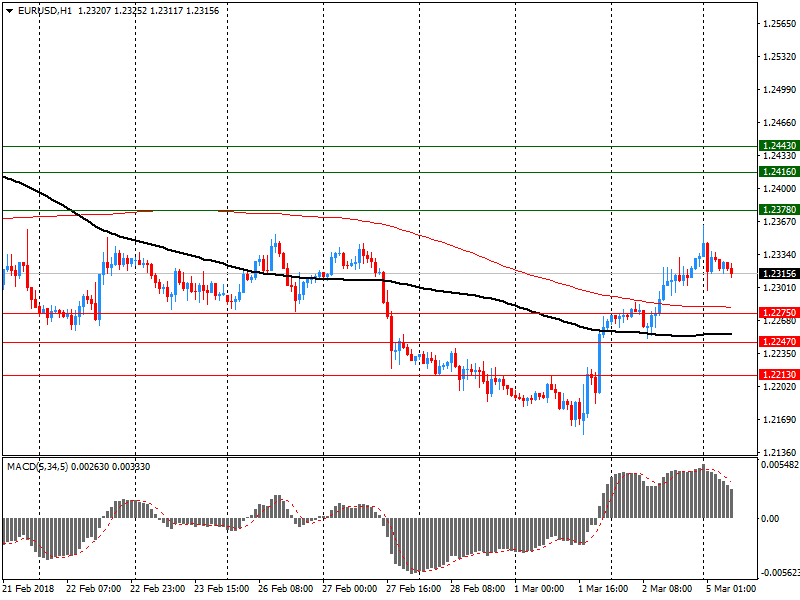Click the EURUSD,H1 symbol title

click(x=45, y=11)
